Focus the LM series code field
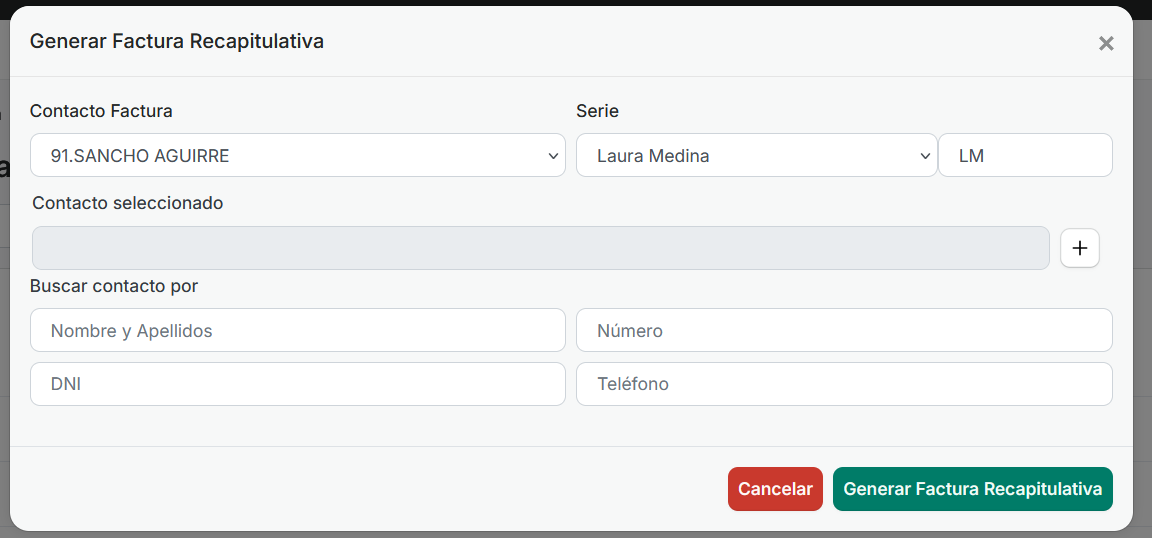Image resolution: width=1152 pixels, height=538 pixels. coord(1025,156)
